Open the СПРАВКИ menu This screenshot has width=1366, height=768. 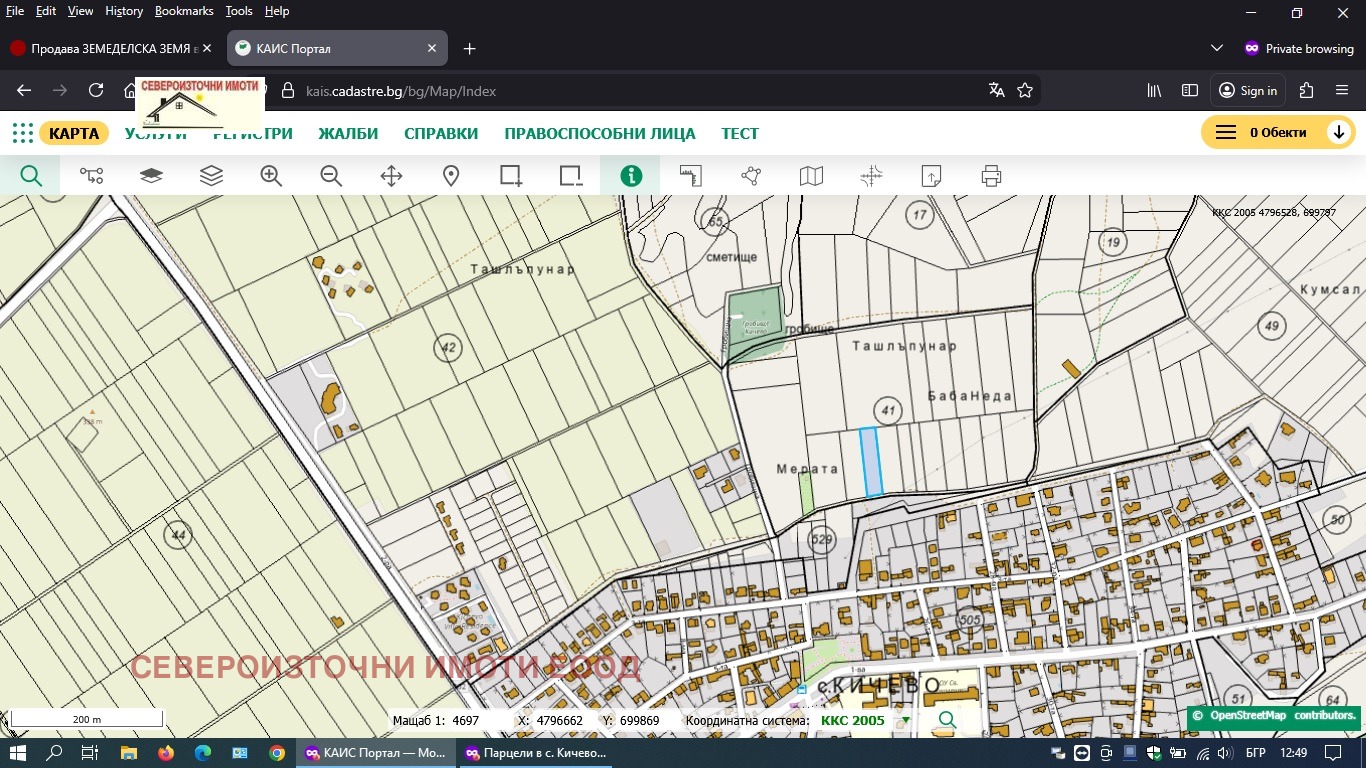pos(441,133)
